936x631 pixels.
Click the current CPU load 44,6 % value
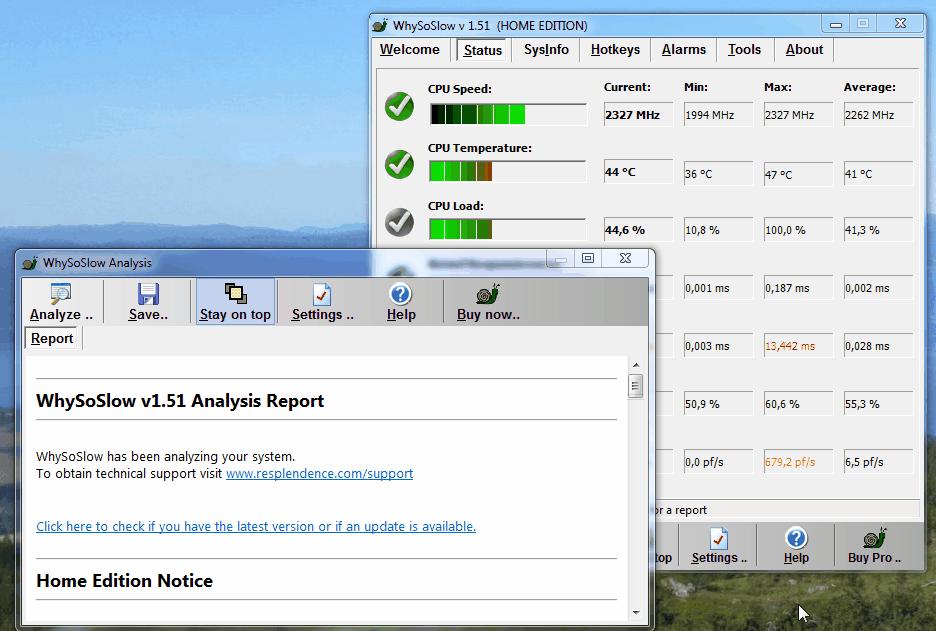pos(638,230)
